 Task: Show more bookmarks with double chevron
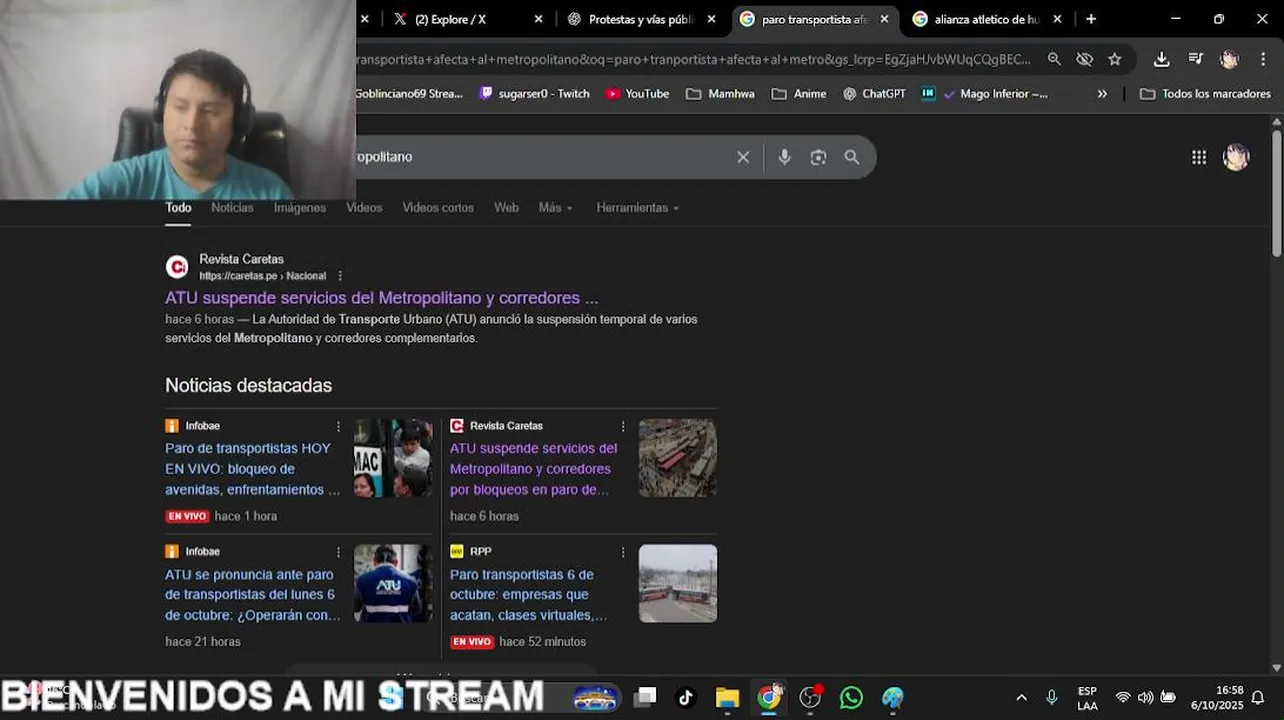point(1102,94)
